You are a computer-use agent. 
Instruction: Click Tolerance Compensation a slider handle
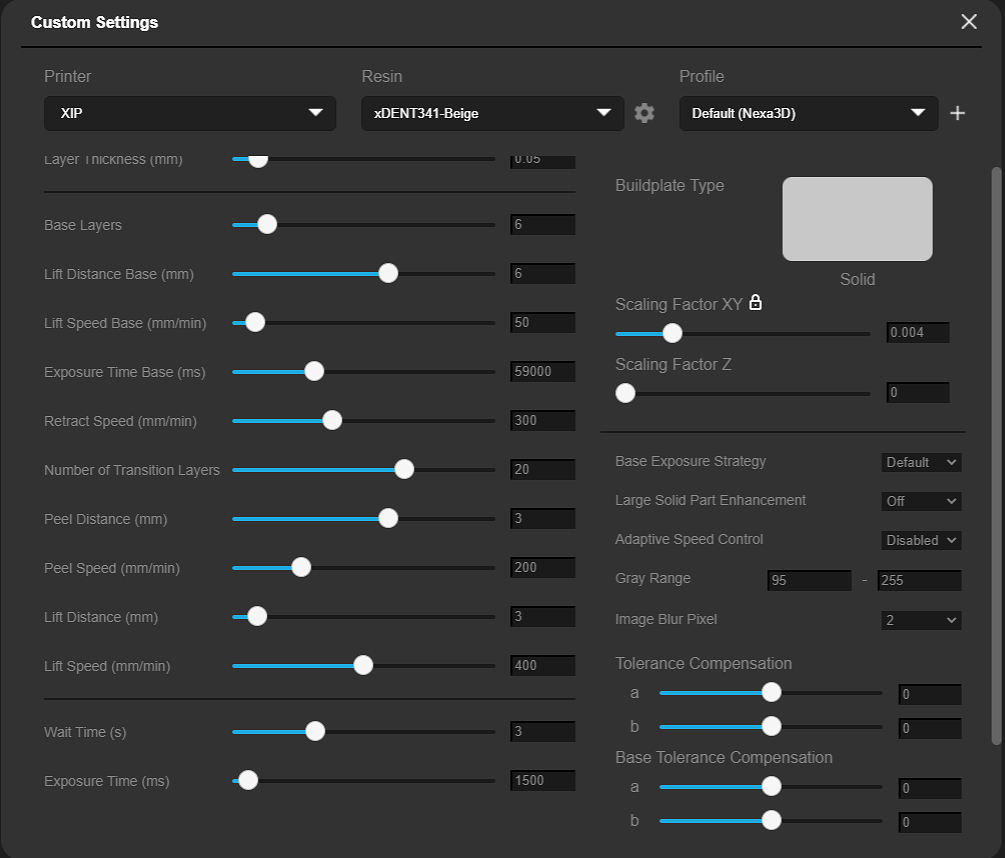coord(771,692)
